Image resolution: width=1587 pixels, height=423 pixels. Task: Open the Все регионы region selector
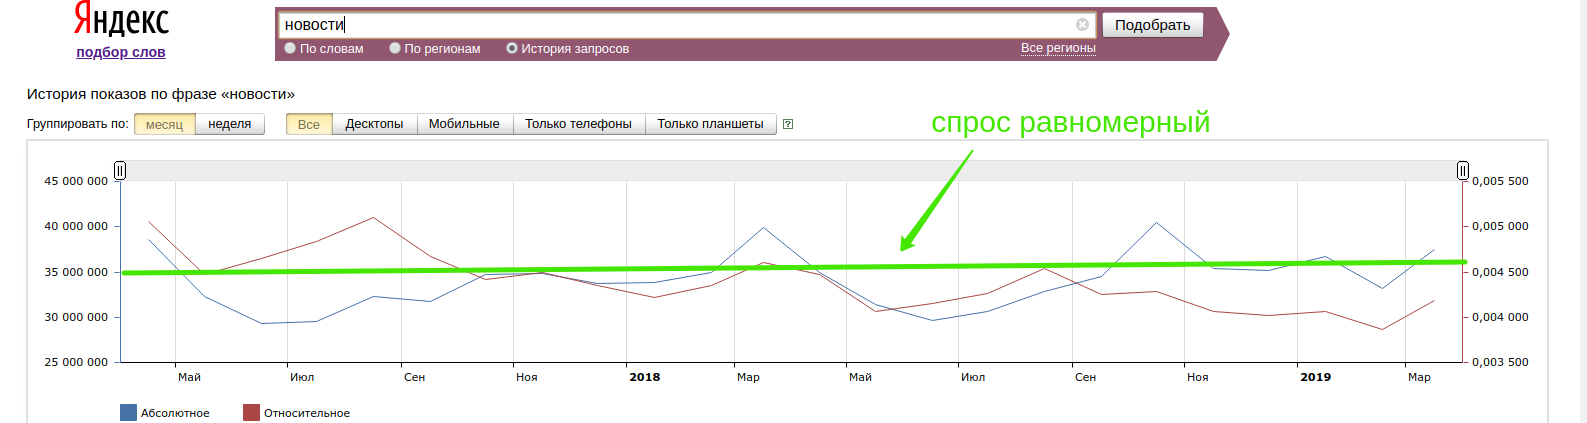(1058, 48)
